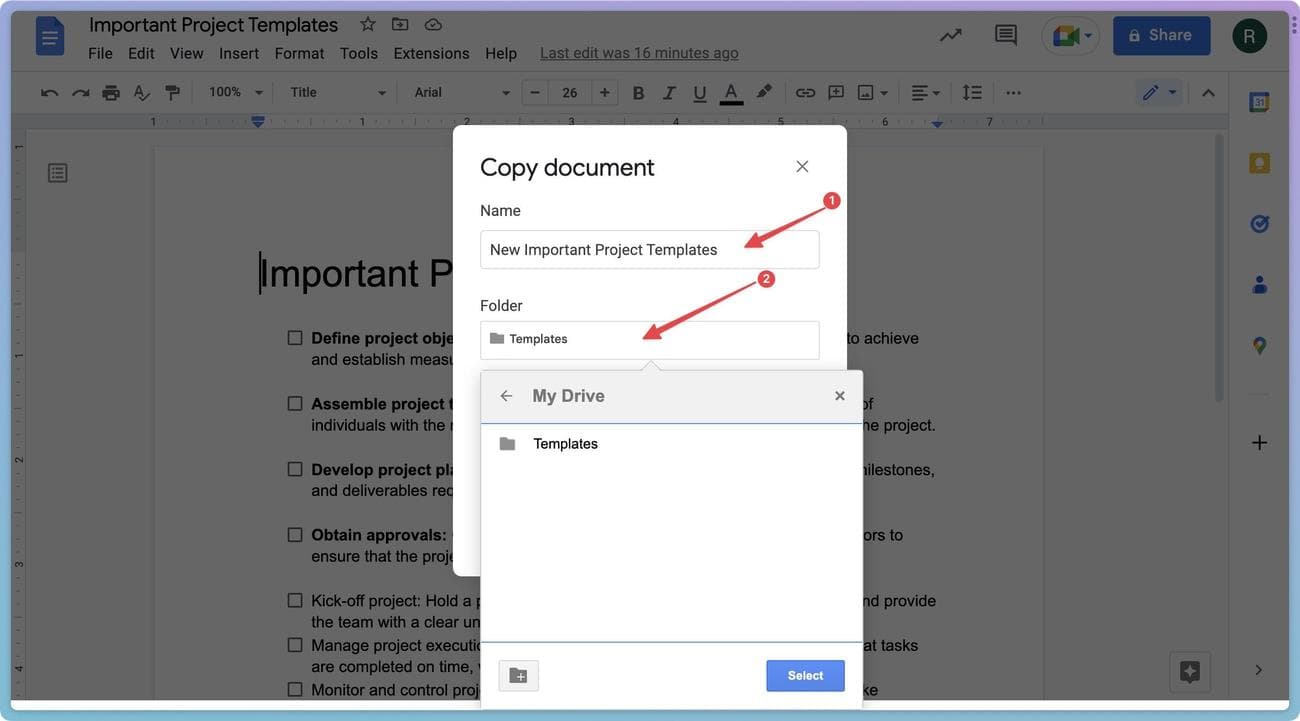Click the back arrow beside My Drive
1300x721 pixels.
pyautogui.click(x=506, y=396)
